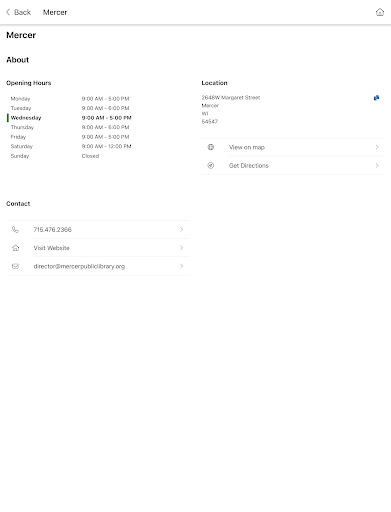
Task: Click chevron on the email row
Action: [182, 266]
